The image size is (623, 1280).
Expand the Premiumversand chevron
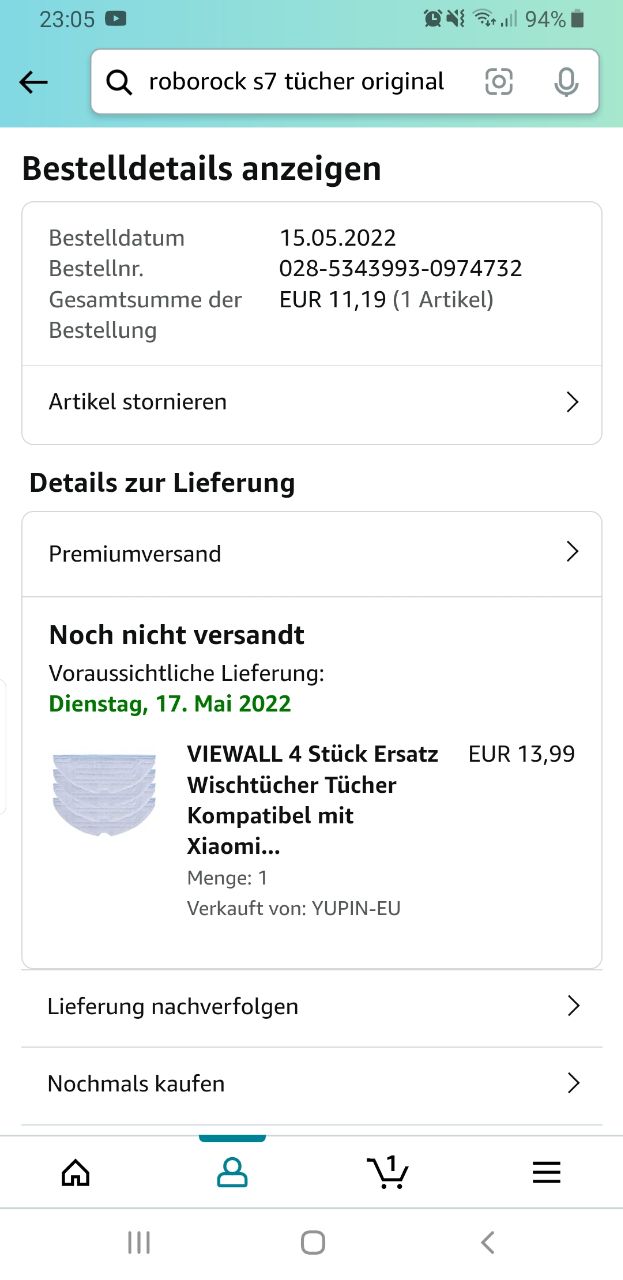(x=572, y=552)
